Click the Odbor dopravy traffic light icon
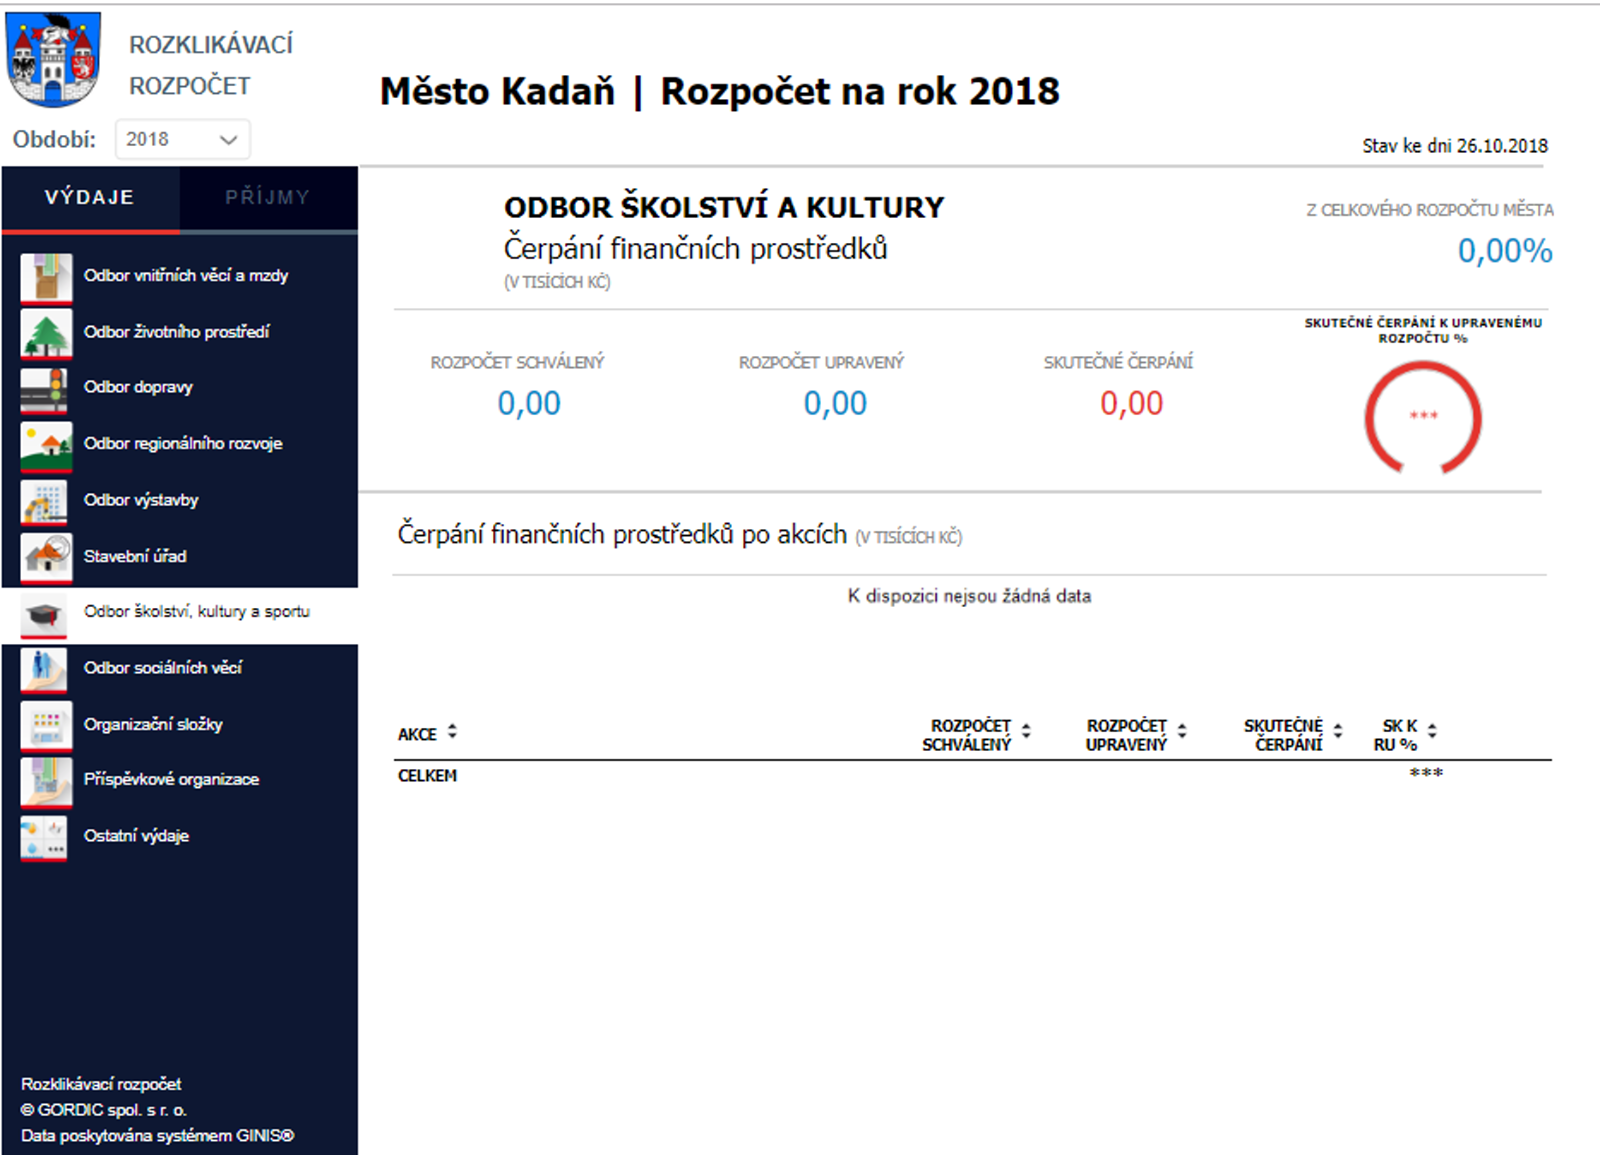This screenshot has height=1155, width=1600. click(46, 389)
